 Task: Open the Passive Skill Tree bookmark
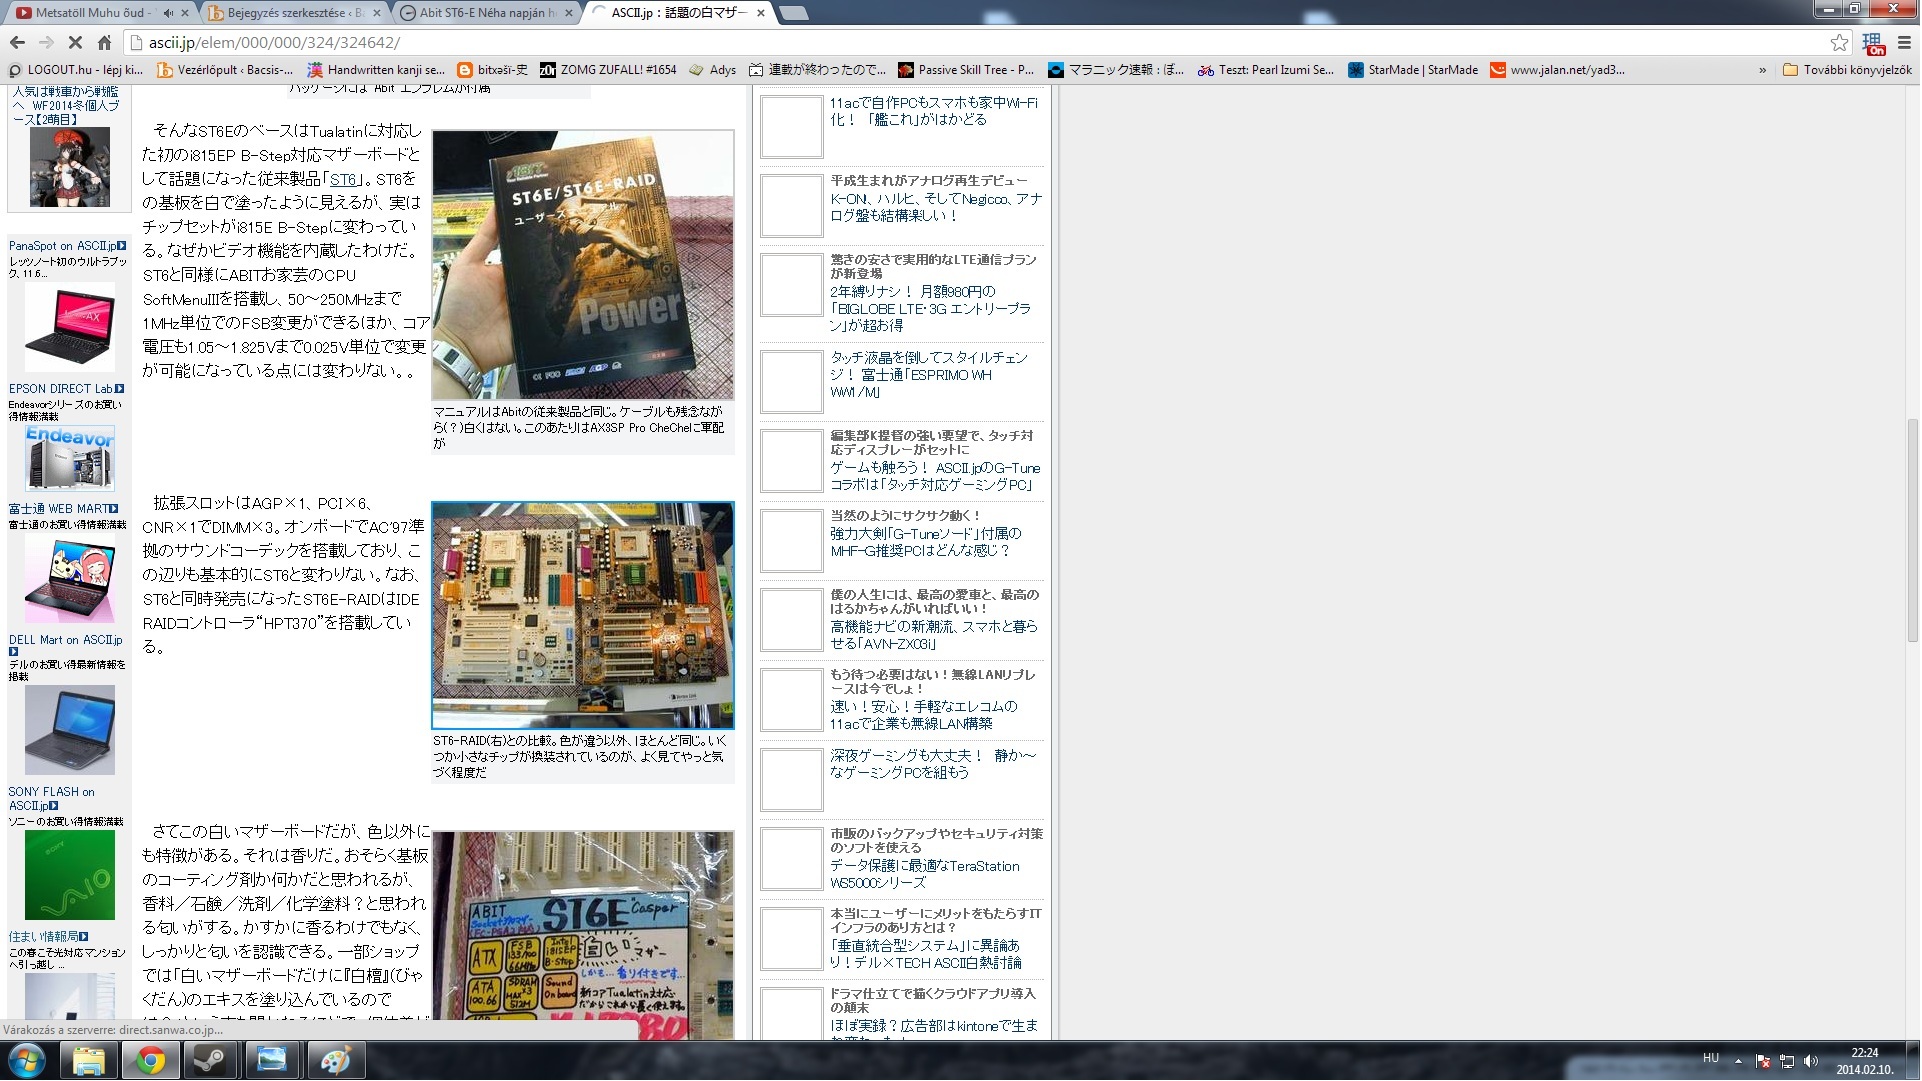(966, 70)
